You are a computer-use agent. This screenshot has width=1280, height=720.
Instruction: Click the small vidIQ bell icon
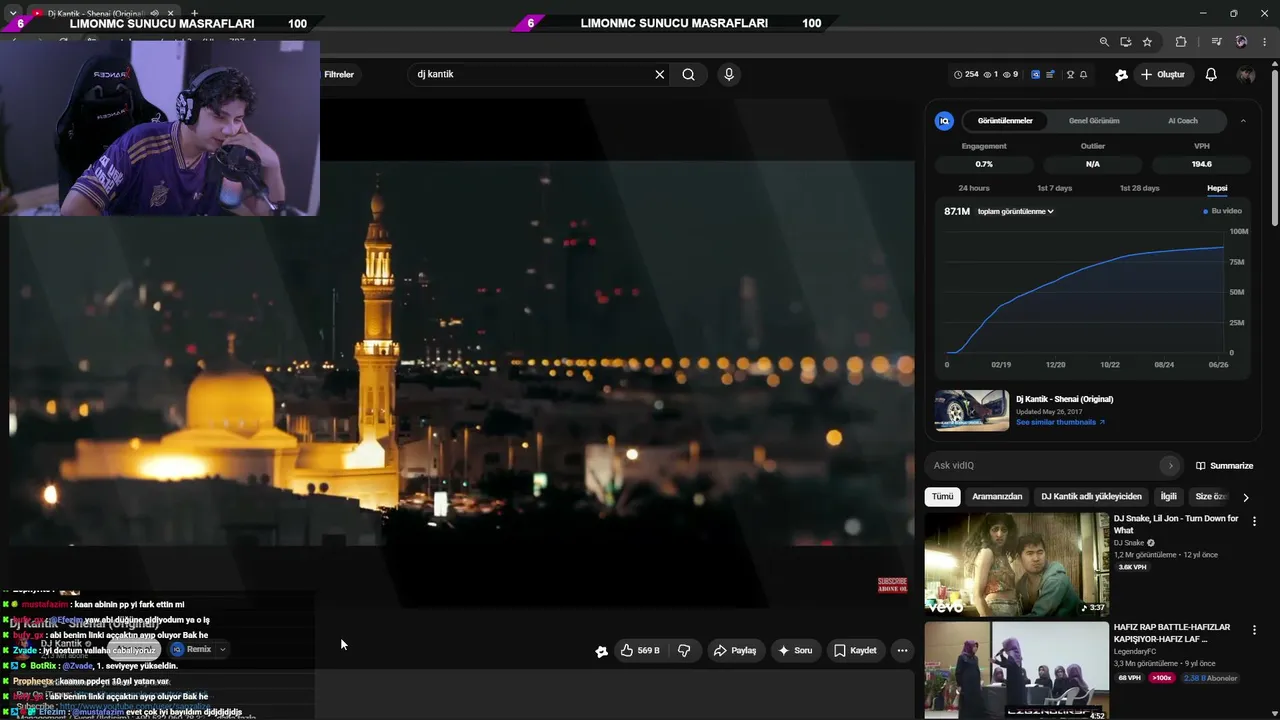[1083, 74]
